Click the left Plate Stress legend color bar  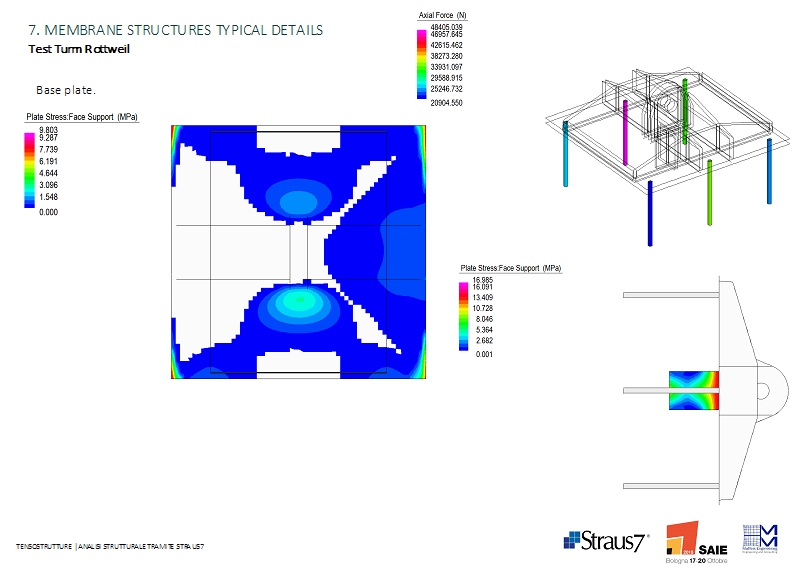click(30, 169)
